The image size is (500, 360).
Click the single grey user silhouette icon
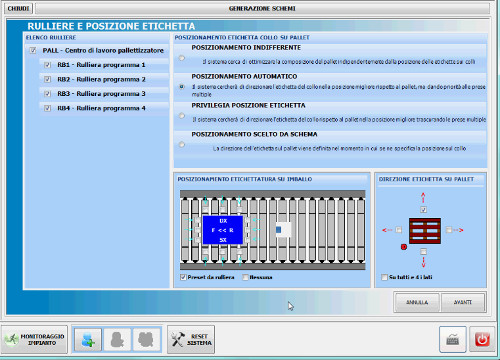click(x=117, y=339)
